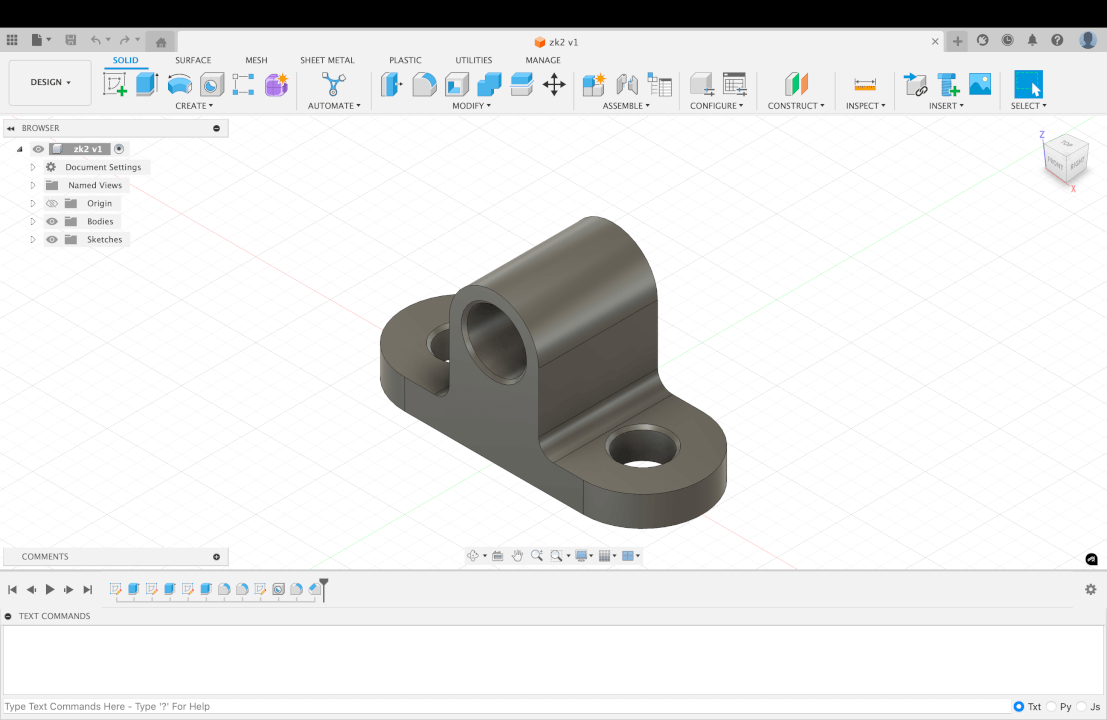
Task: Switch to the Surface tab
Action: tap(193, 60)
